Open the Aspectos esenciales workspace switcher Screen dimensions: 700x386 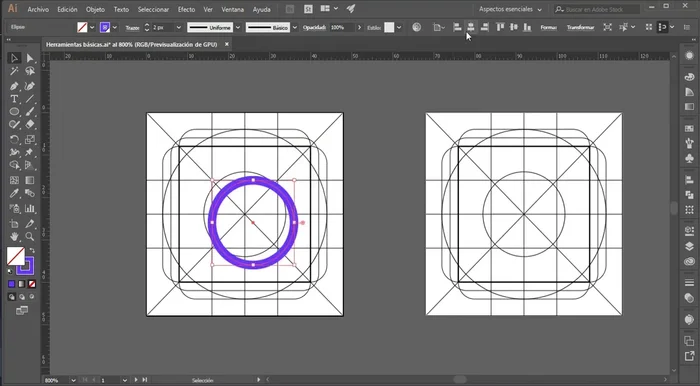pyautogui.click(x=510, y=9)
